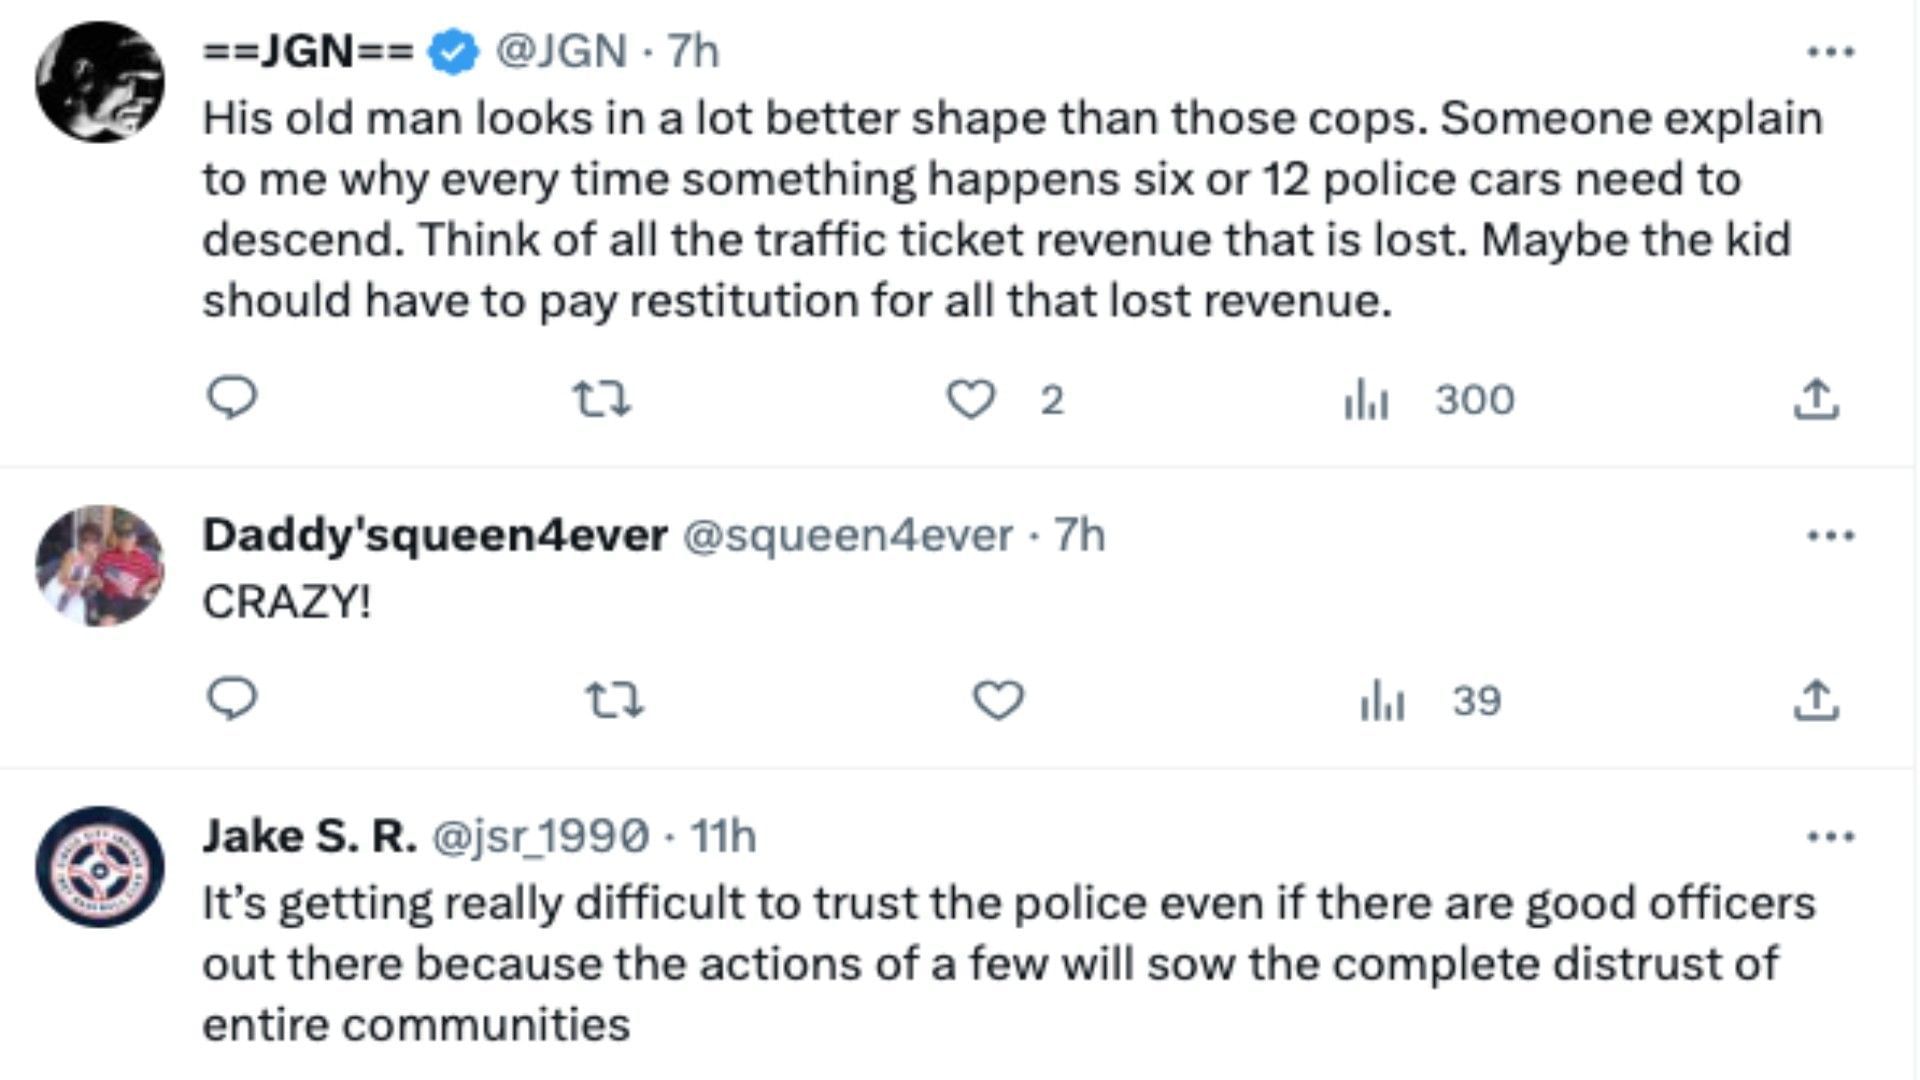Open more options on Jake S. R. tweet

point(1831,837)
